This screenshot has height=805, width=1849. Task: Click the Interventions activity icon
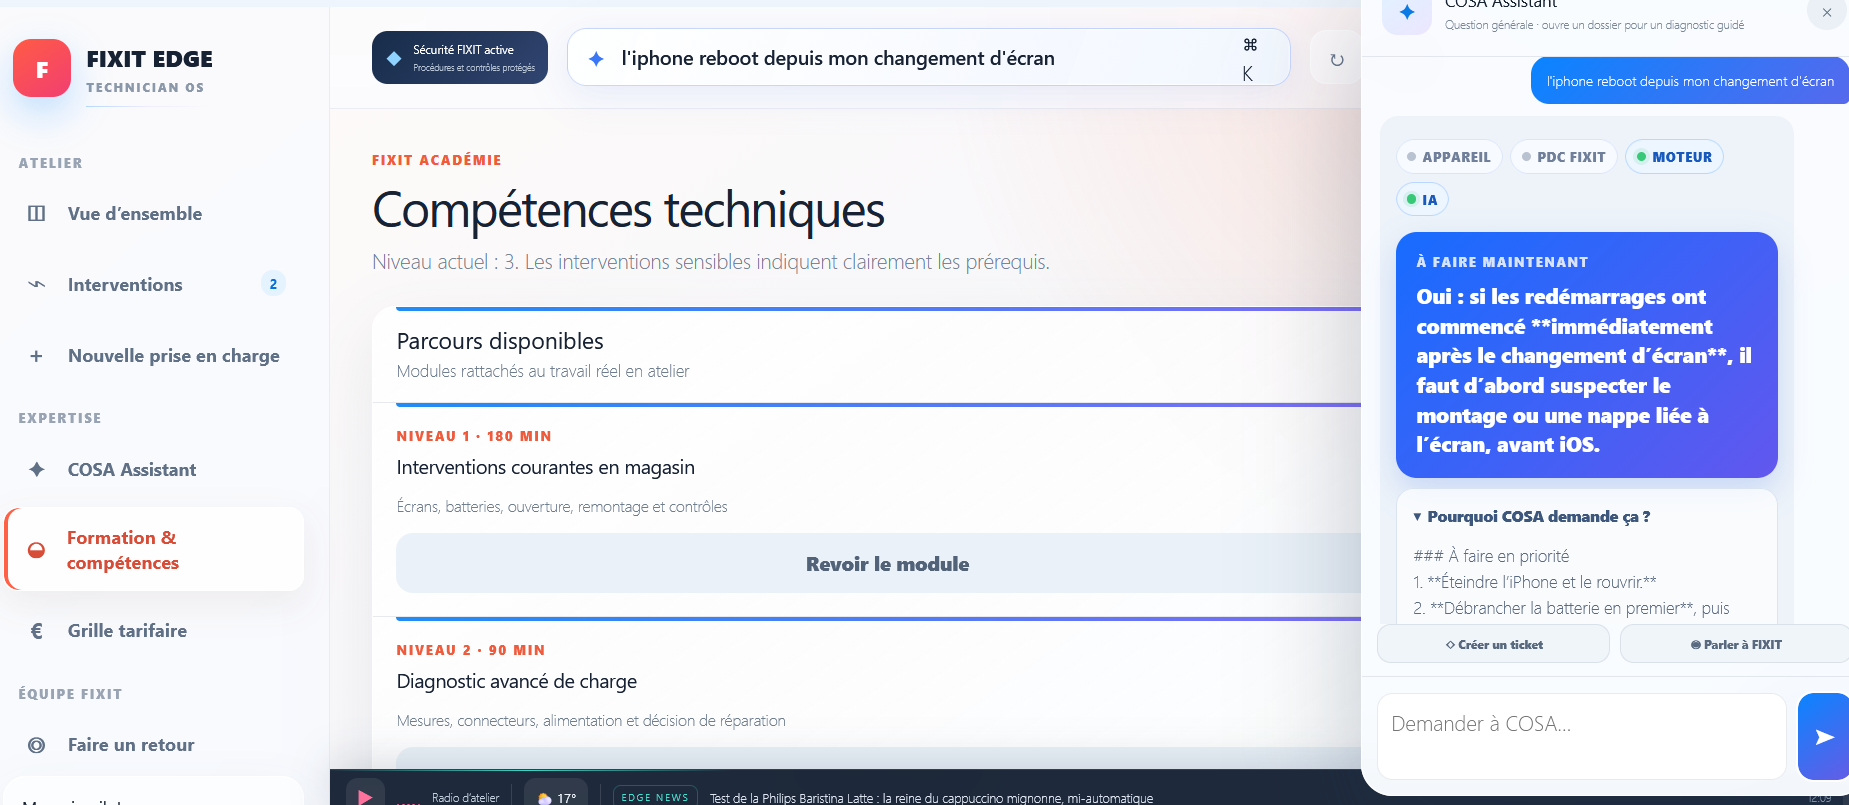pos(37,285)
